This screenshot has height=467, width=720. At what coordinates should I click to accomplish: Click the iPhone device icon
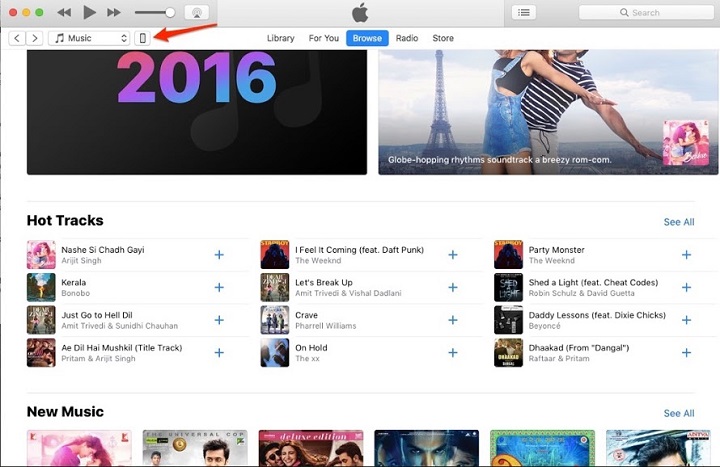pyautogui.click(x=143, y=38)
